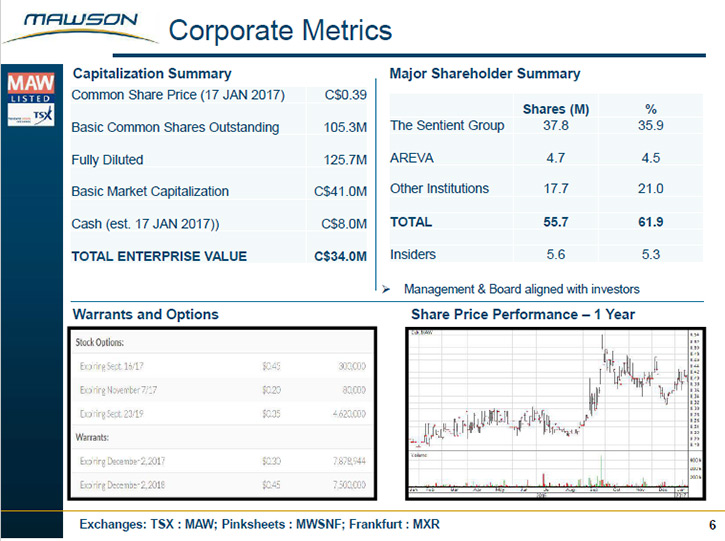
Task: Select Sentient Group 35.9 percent value
Action: point(651,125)
